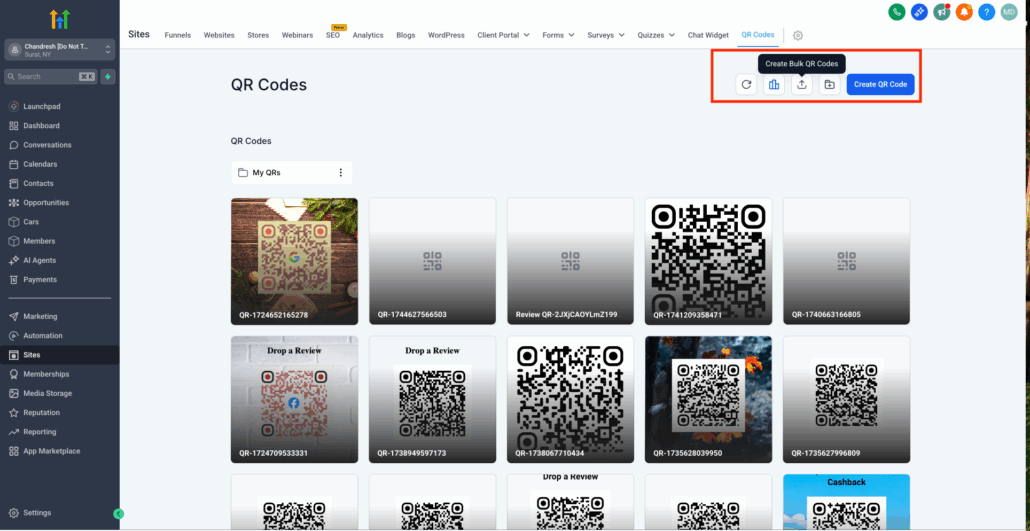
Task: Open Settings in the sidebar
Action: click(37, 513)
